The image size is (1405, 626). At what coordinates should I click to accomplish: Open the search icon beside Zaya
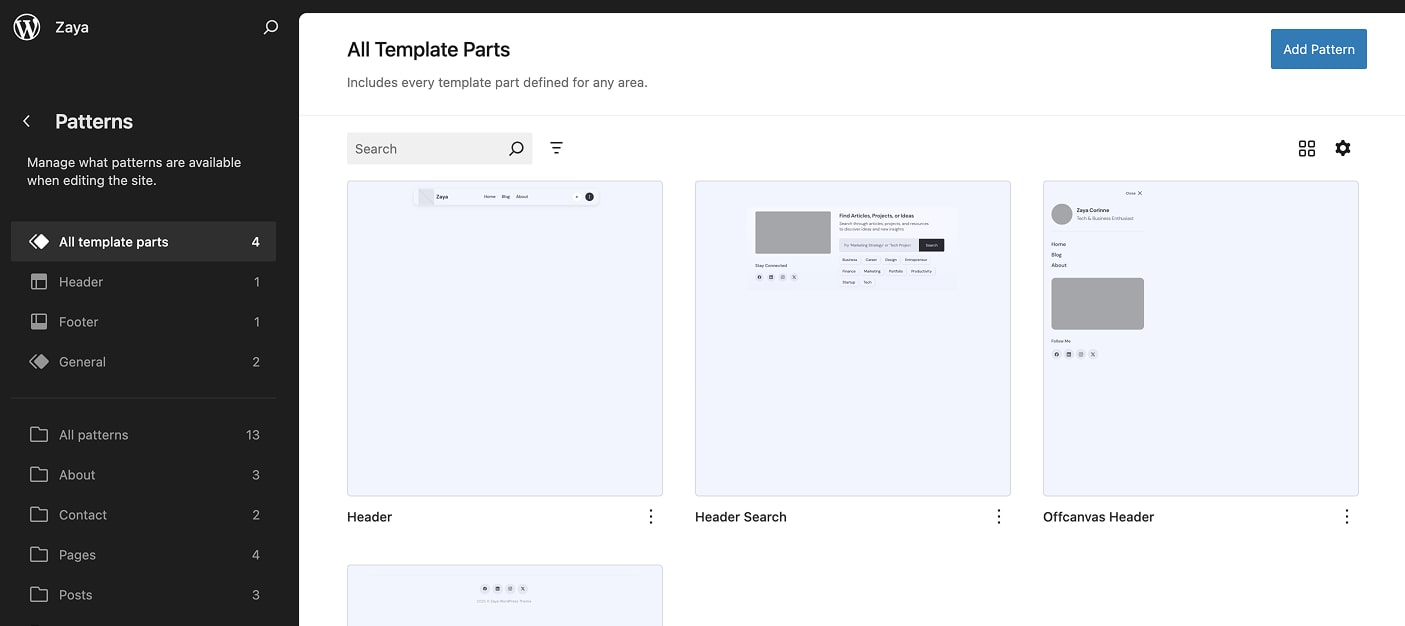(270, 28)
